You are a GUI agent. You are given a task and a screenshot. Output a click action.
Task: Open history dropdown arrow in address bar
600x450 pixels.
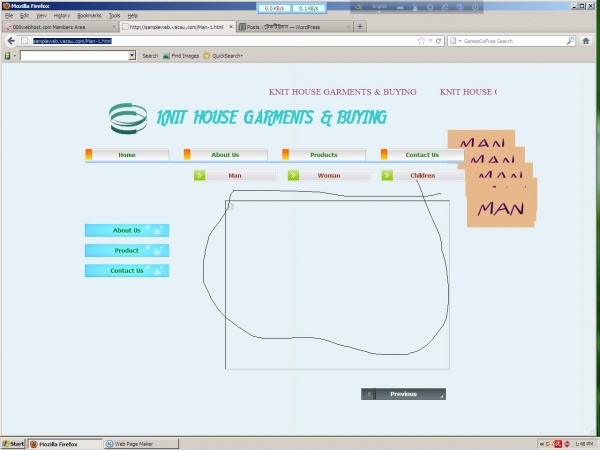pos(430,41)
